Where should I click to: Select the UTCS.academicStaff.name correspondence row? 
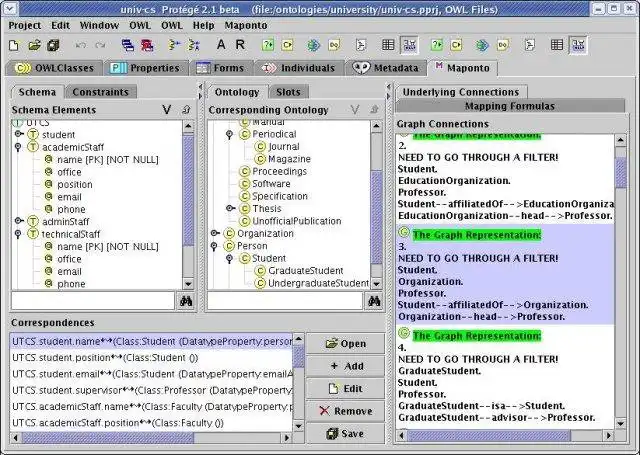[151, 407]
